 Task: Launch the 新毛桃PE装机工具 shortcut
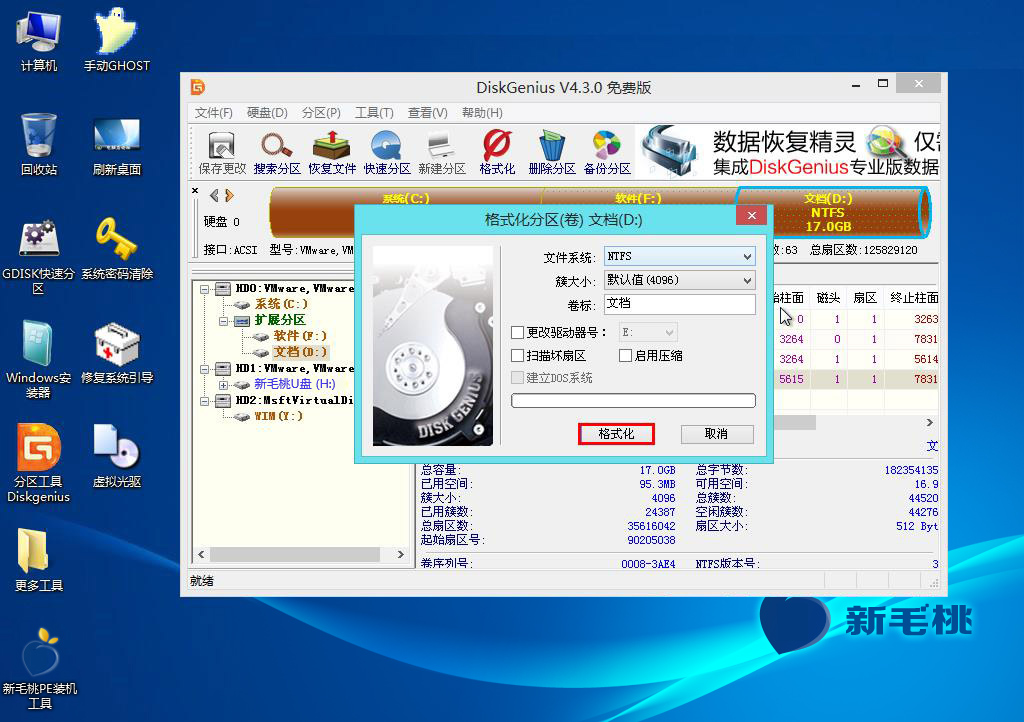pos(39,669)
